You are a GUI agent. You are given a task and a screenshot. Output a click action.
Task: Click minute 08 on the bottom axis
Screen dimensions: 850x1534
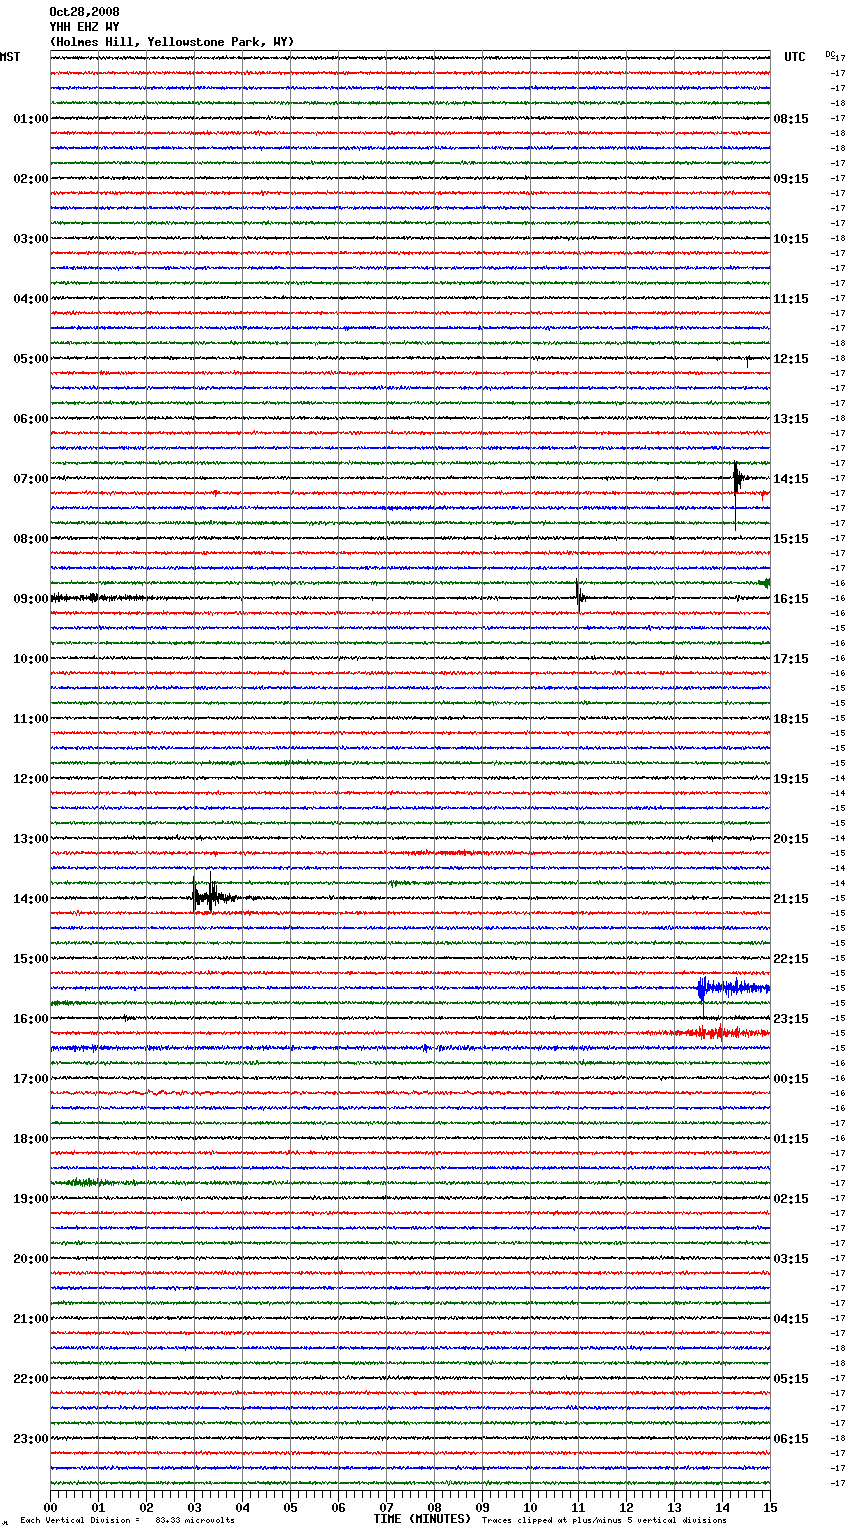[x=434, y=1507]
